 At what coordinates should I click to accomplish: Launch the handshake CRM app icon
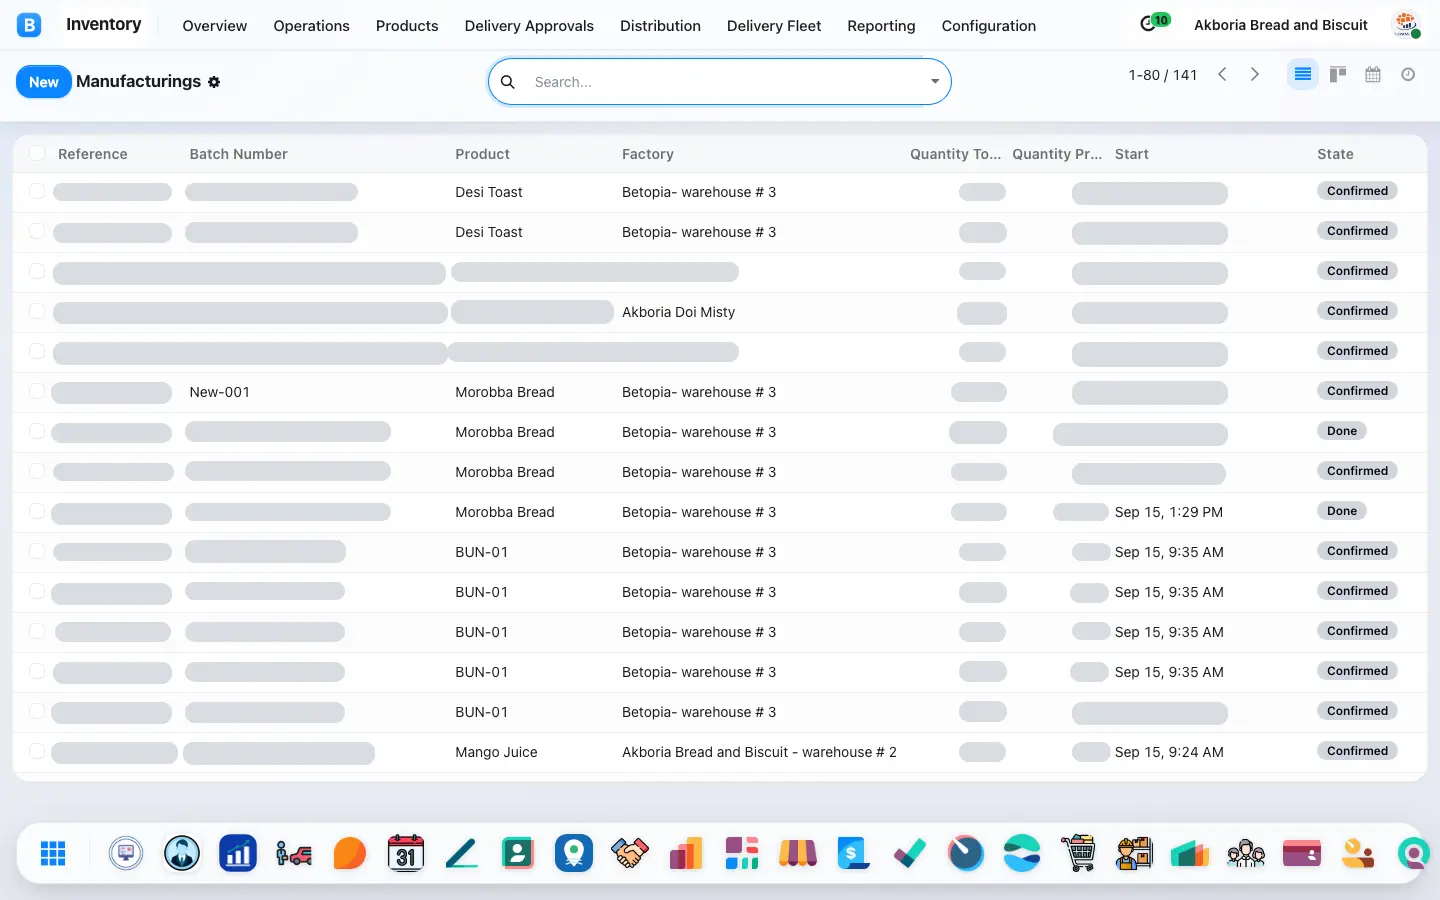(x=630, y=853)
